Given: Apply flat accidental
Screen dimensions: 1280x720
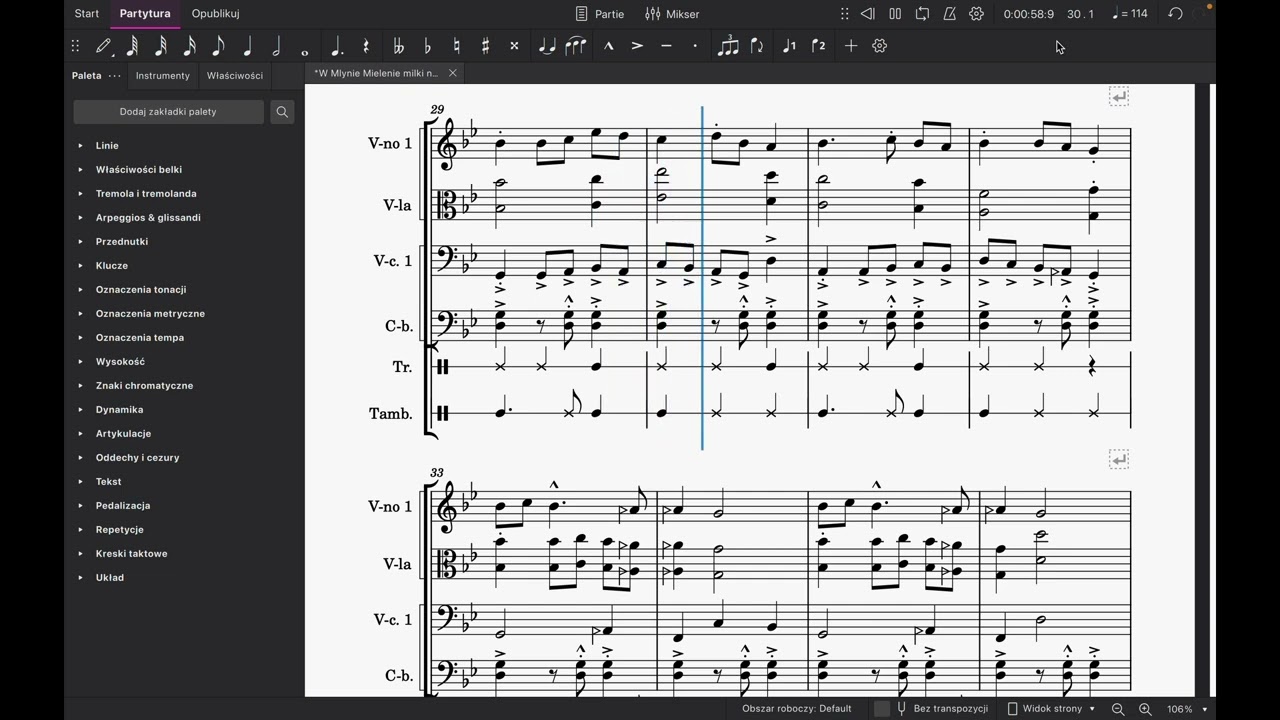Looking at the screenshot, I should tap(428, 46).
